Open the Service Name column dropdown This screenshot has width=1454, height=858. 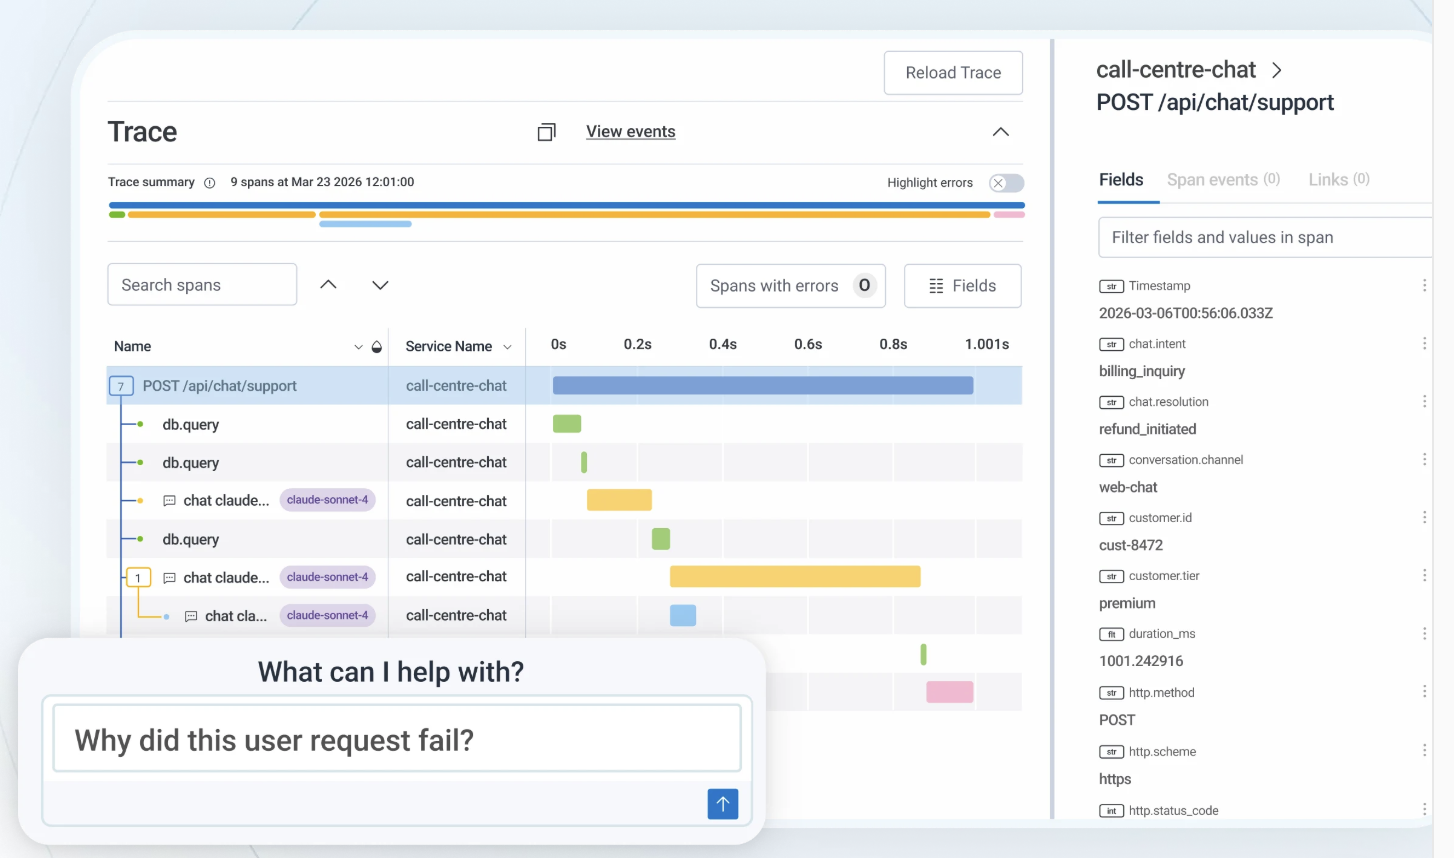tap(507, 347)
